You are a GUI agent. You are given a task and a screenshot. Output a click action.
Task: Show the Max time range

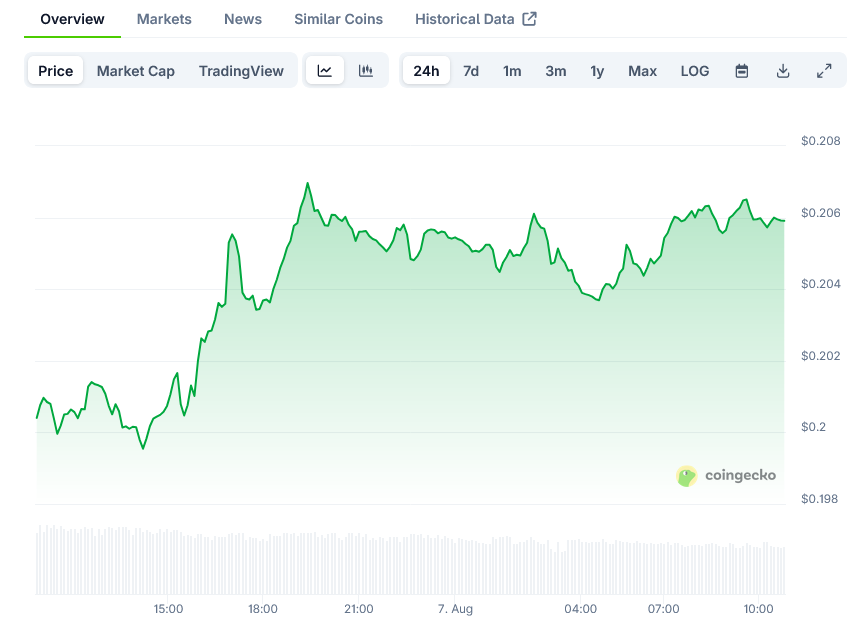coord(642,71)
